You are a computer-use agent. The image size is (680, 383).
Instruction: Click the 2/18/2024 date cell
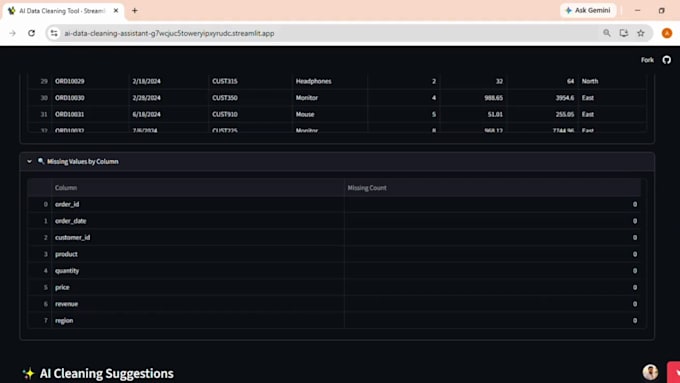coord(169,81)
